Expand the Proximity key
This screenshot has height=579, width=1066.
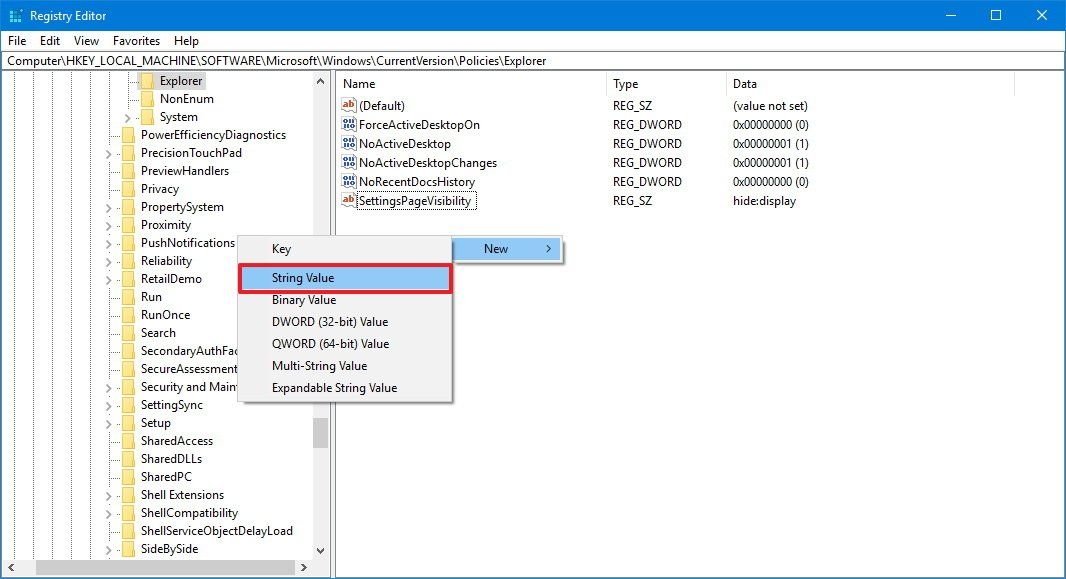click(109, 226)
